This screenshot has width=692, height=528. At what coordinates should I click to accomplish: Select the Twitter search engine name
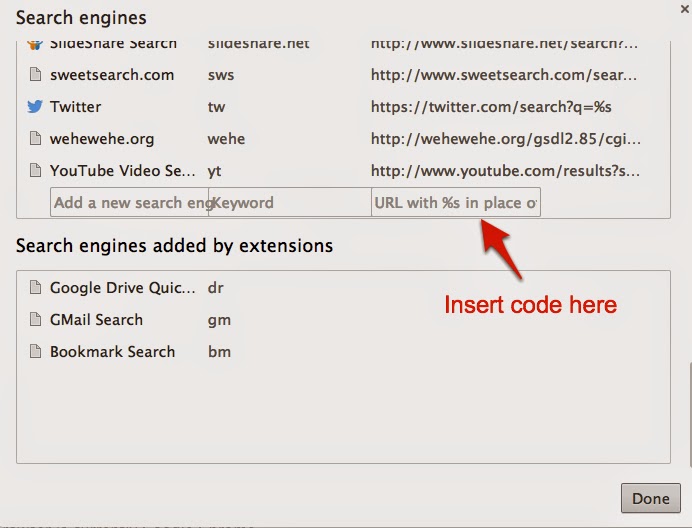tap(75, 107)
